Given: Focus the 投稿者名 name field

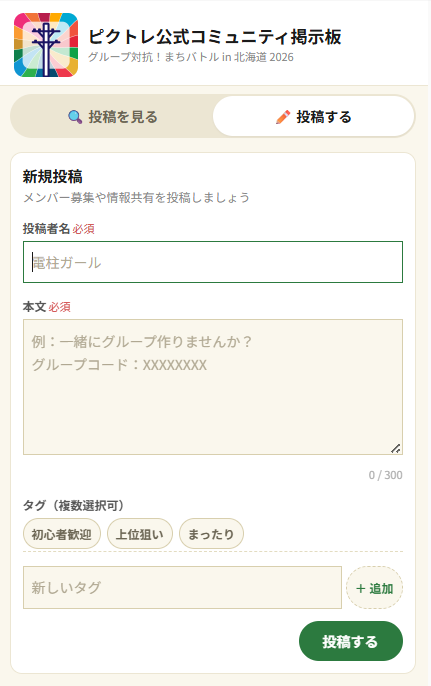Looking at the screenshot, I should [213, 262].
